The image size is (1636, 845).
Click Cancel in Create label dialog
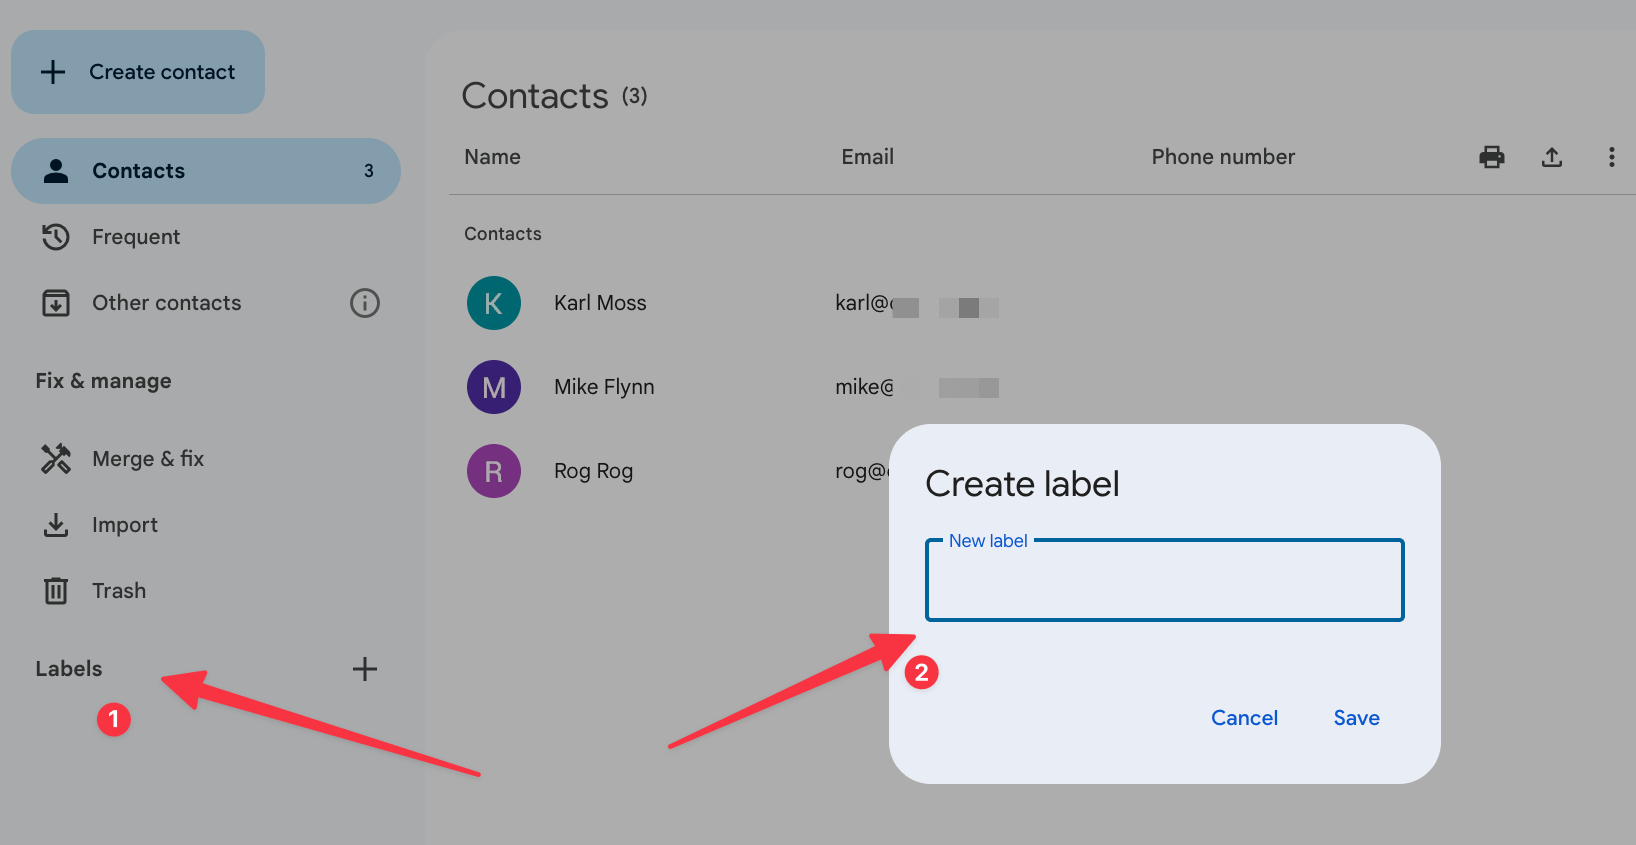coord(1244,718)
